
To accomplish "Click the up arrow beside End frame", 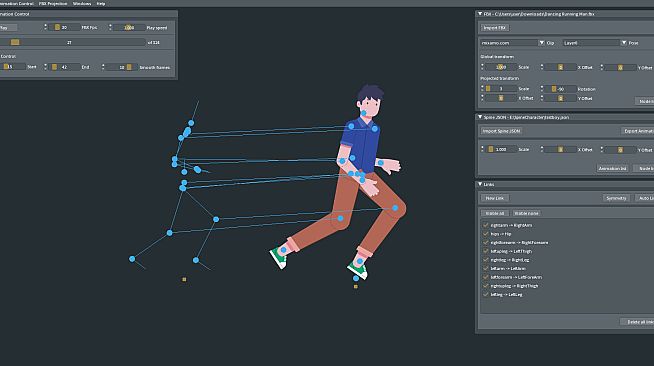I will [x=45, y=65].
